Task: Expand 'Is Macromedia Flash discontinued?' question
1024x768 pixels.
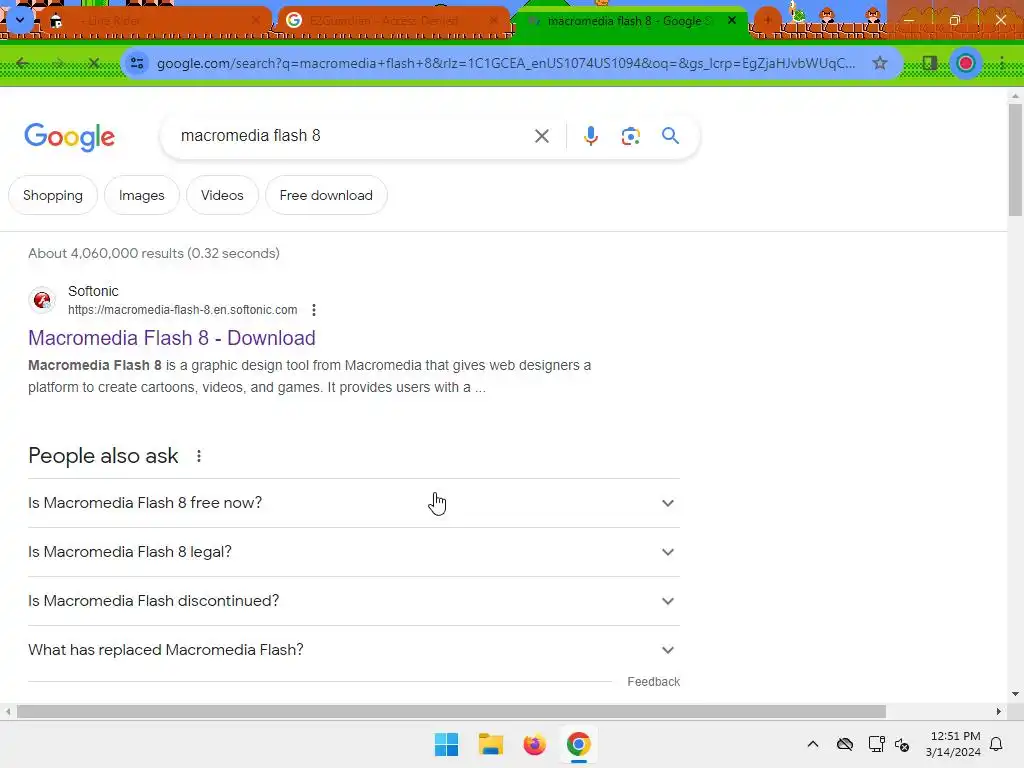Action: (354, 601)
